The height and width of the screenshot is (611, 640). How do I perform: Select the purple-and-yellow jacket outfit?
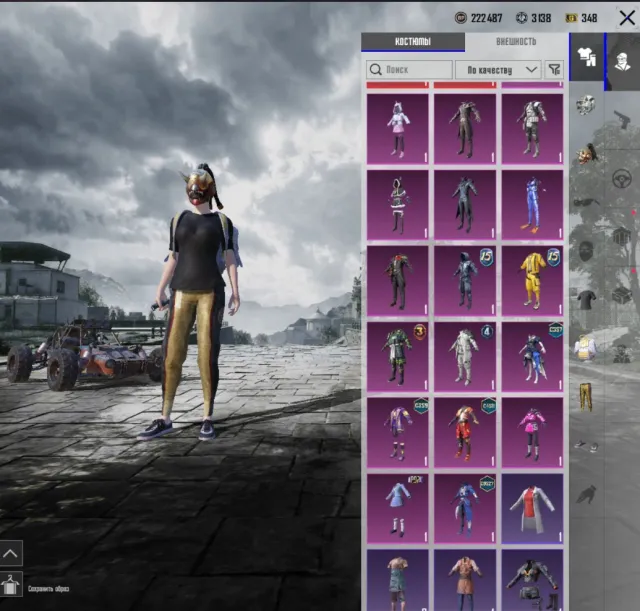tap(398, 433)
